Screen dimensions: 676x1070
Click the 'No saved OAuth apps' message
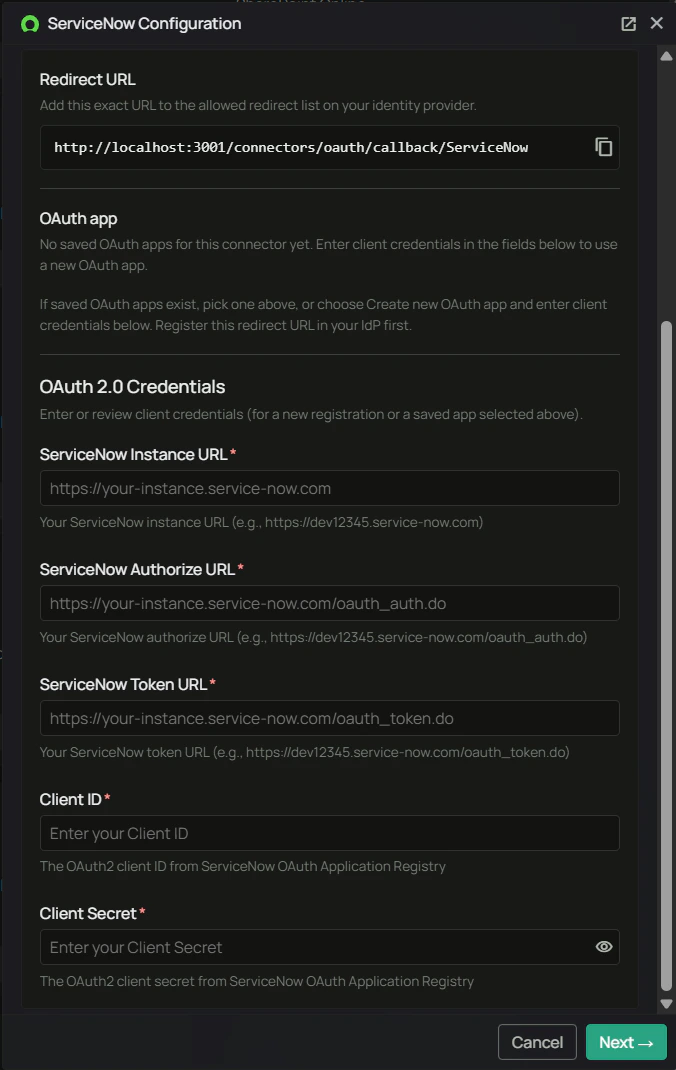329,255
